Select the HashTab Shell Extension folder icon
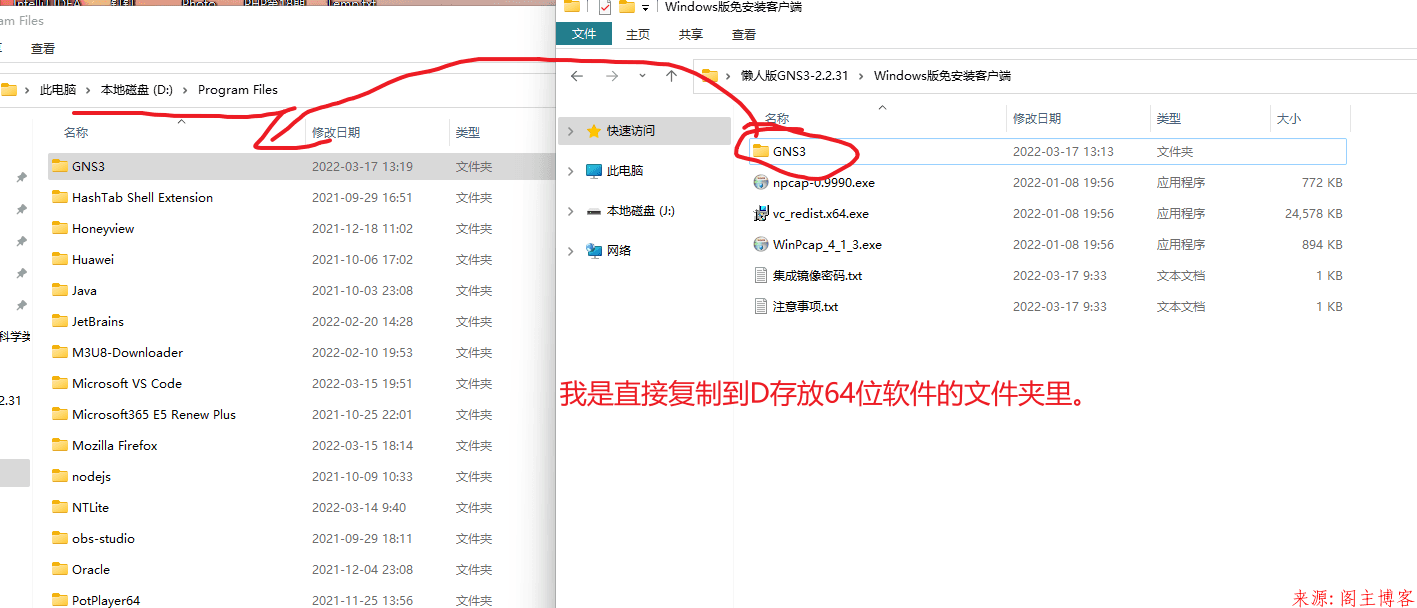The height and width of the screenshot is (608, 1417). pos(59,197)
